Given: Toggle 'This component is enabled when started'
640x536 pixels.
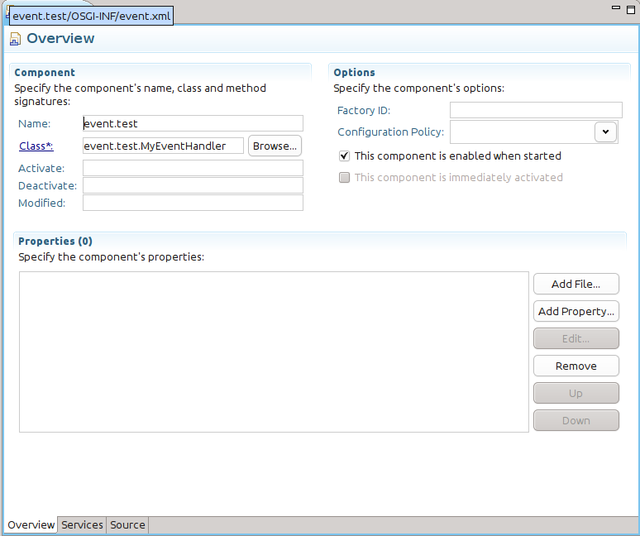Looking at the screenshot, I should (x=345, y=156).
